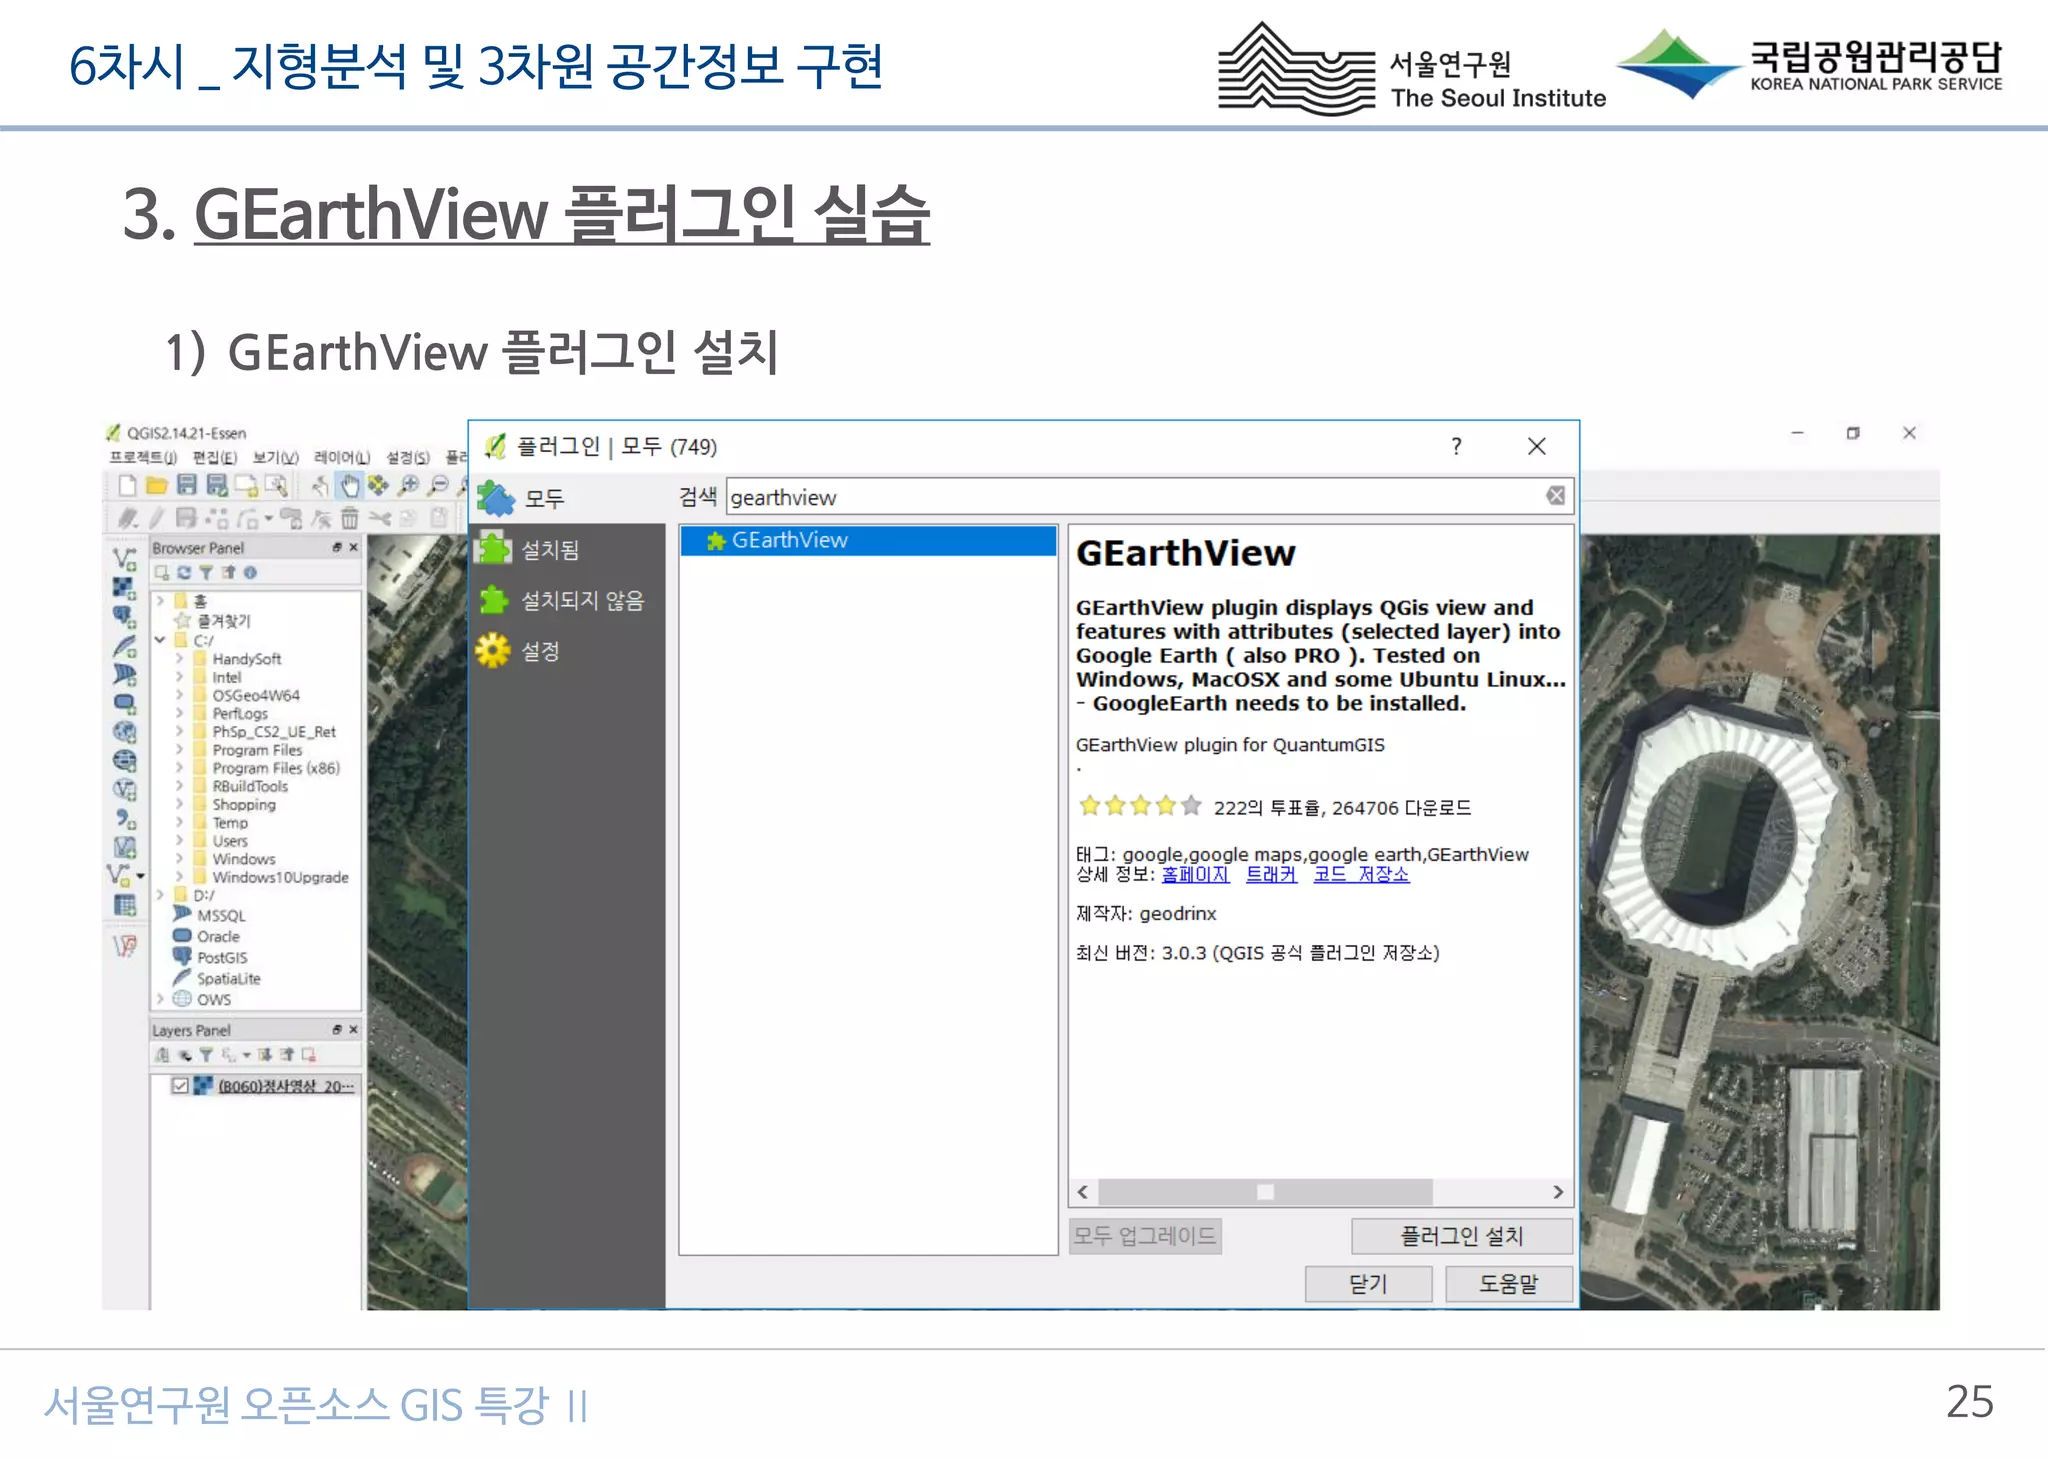This screenshot has height=1459, width=2048.
Task: Select the 설정 (Settings) plugins tab
Action: tap(568, 651)
